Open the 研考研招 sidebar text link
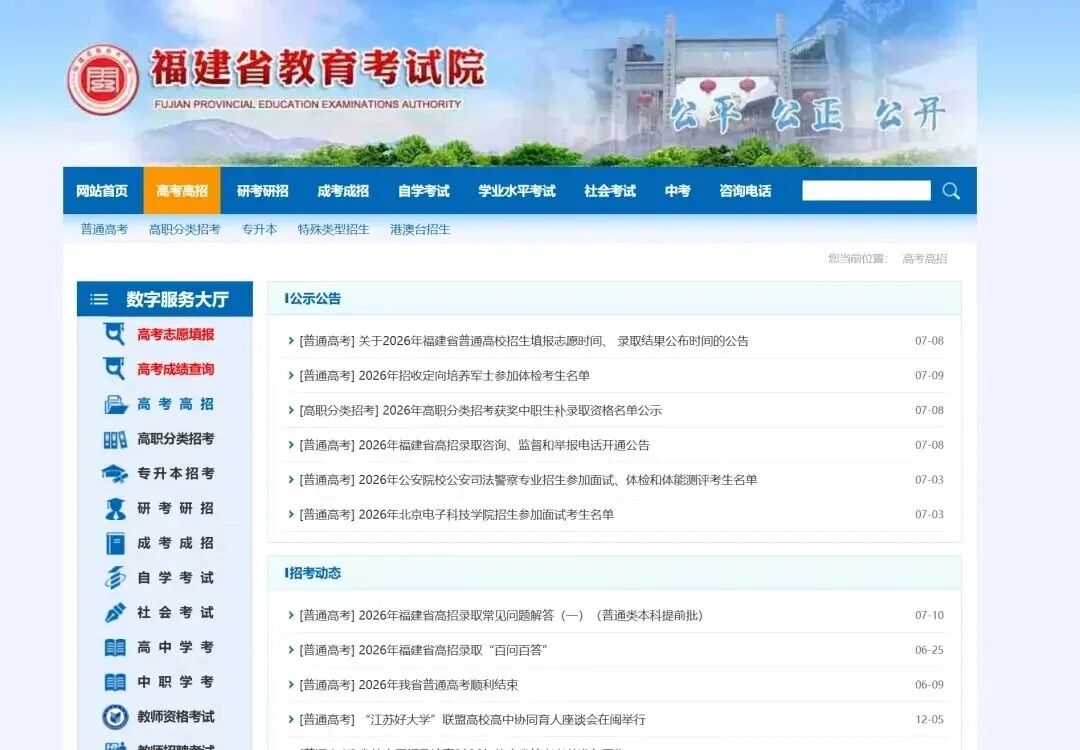The width and height of the screenshot is (1080, 750). [176, 508]
